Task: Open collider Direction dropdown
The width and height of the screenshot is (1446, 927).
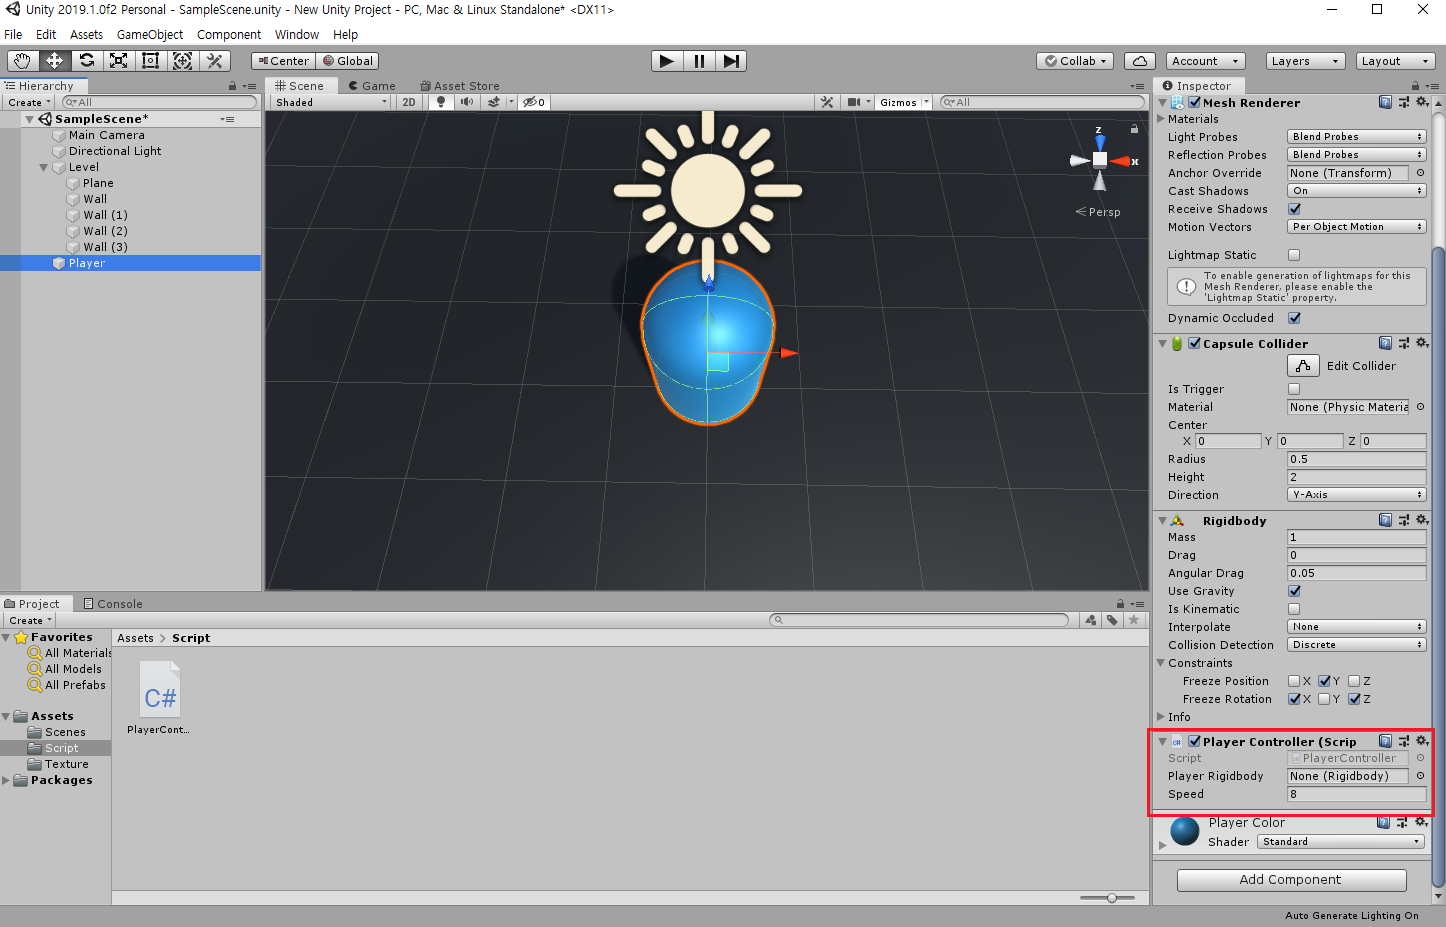Action: (x=1356, y=495)
